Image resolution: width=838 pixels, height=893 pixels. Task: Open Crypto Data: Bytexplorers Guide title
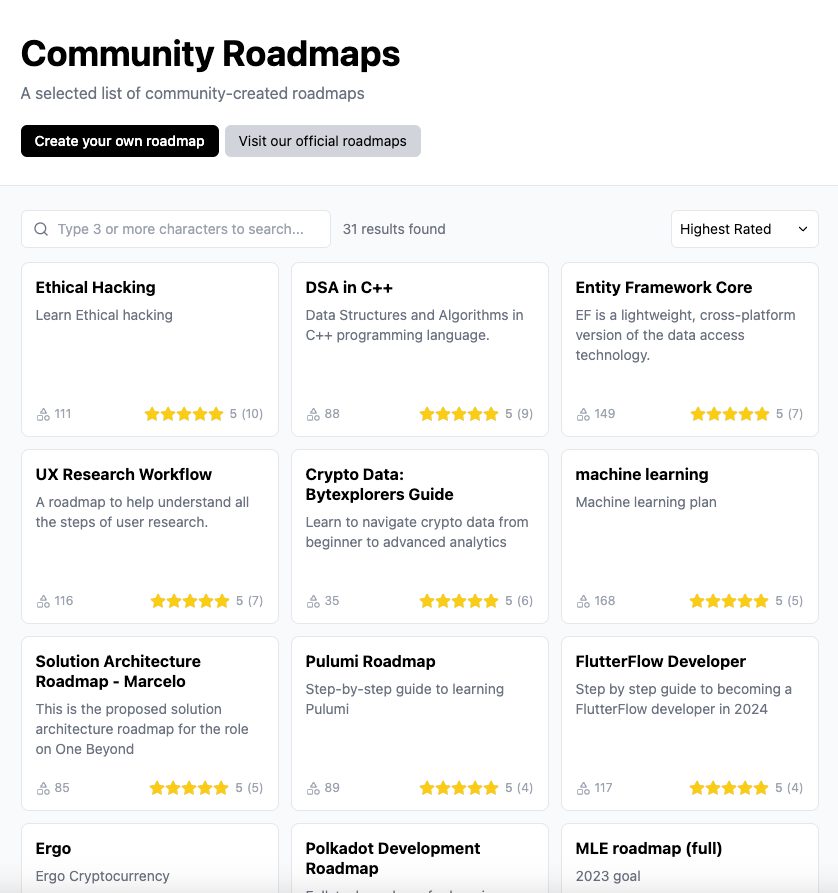(x=379, y=484)
